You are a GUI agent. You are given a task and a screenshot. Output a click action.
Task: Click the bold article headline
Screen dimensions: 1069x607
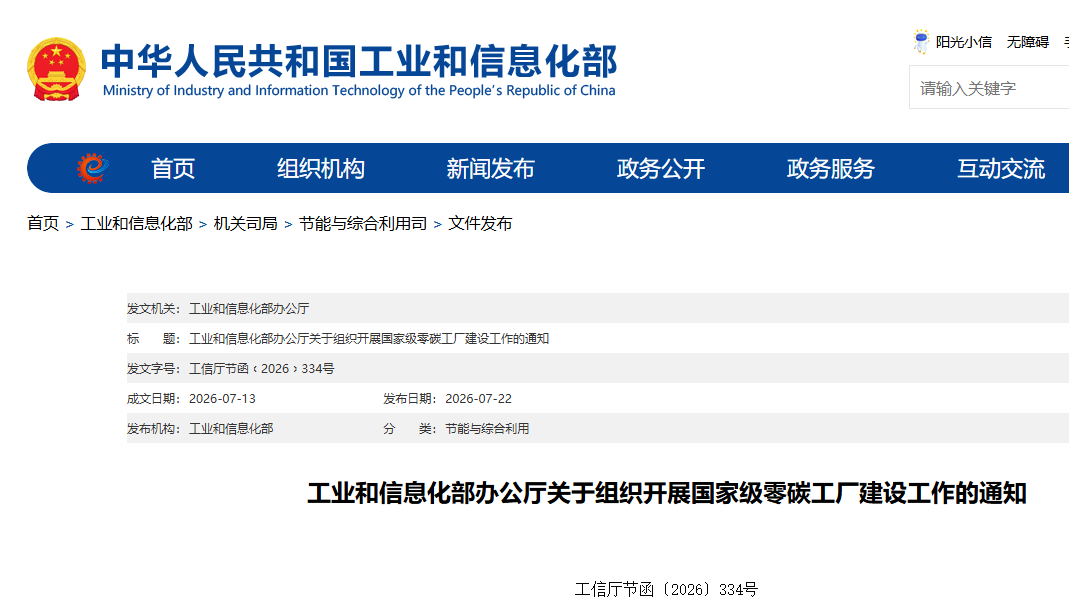667,493
